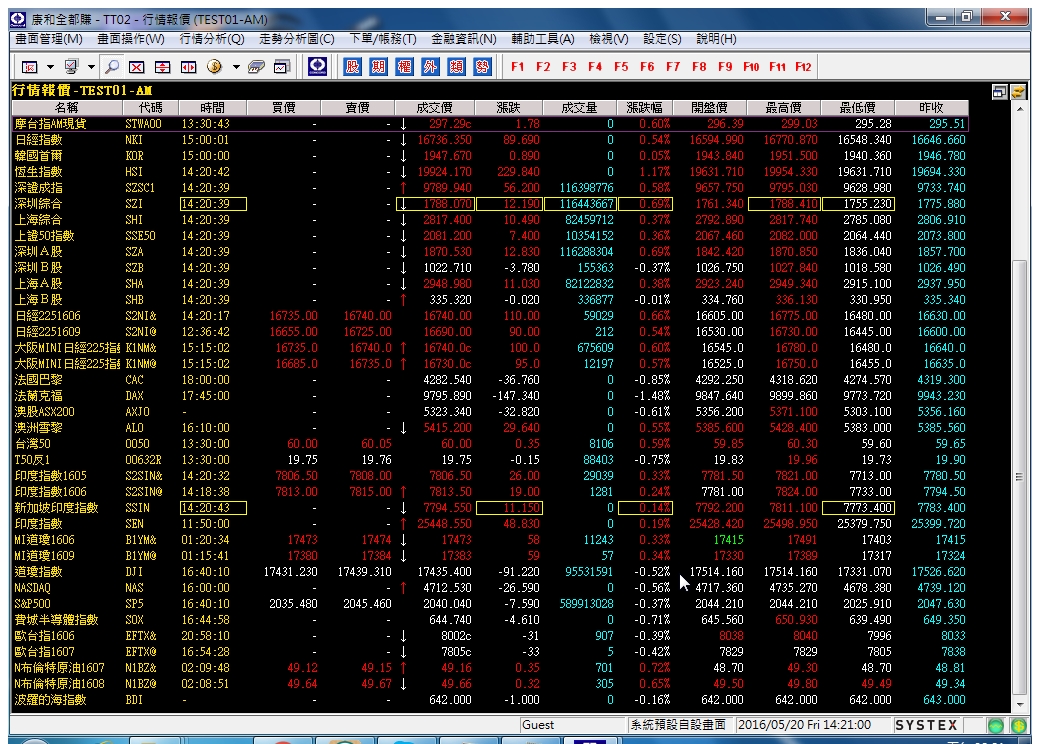Select the 上證50指數 row
Viewport: 1040px width, 744px height.
(x=490, y=235)
